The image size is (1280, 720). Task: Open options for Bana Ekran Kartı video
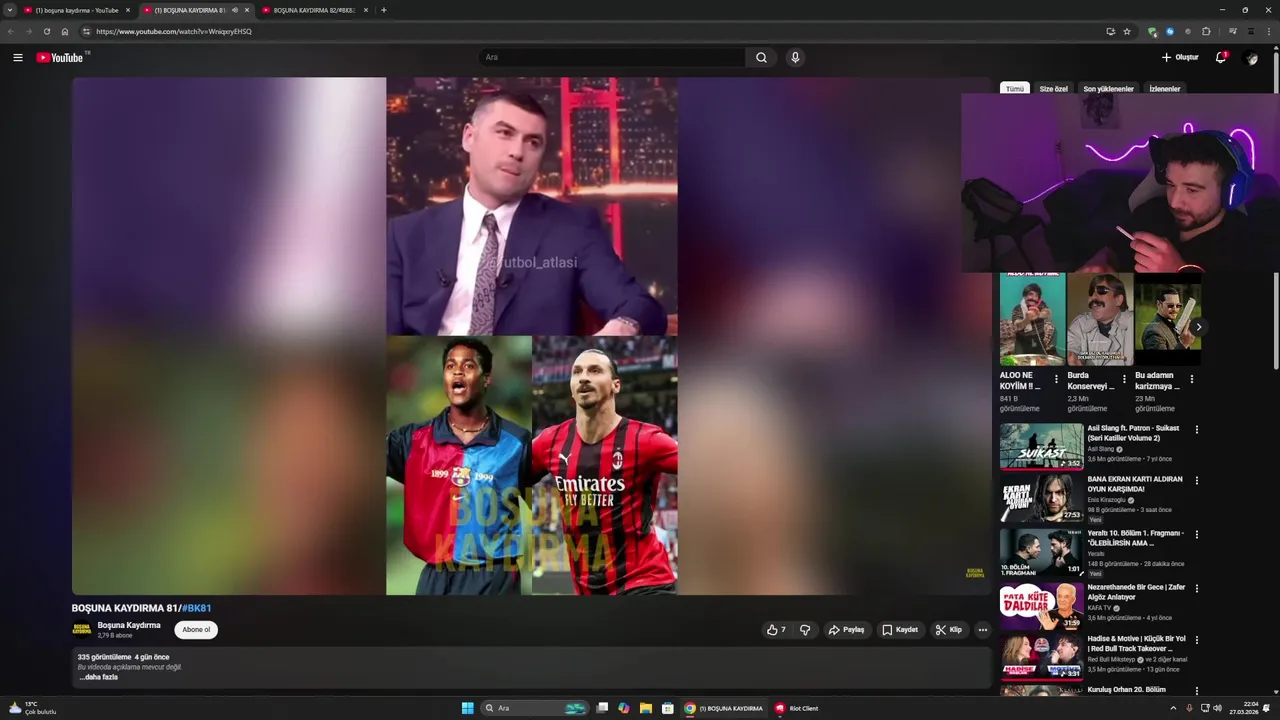tap(1196, 481)
